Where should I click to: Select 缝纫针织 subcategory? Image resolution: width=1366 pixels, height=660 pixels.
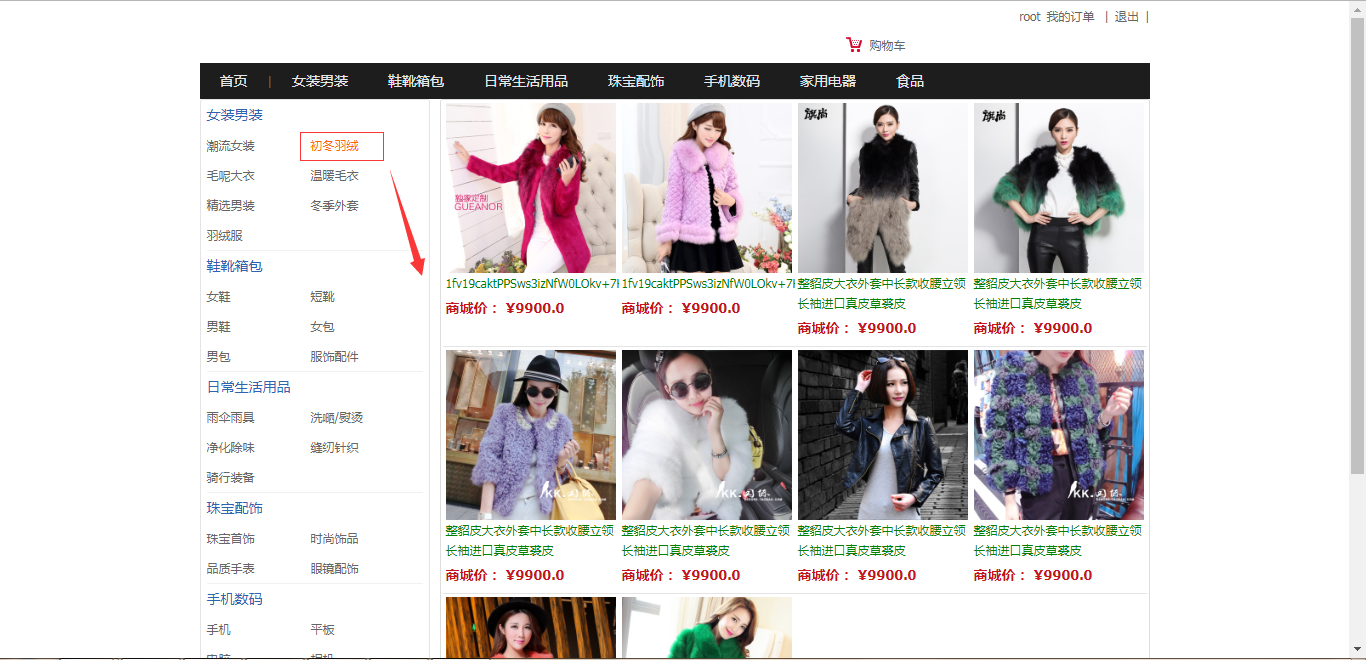334,448
